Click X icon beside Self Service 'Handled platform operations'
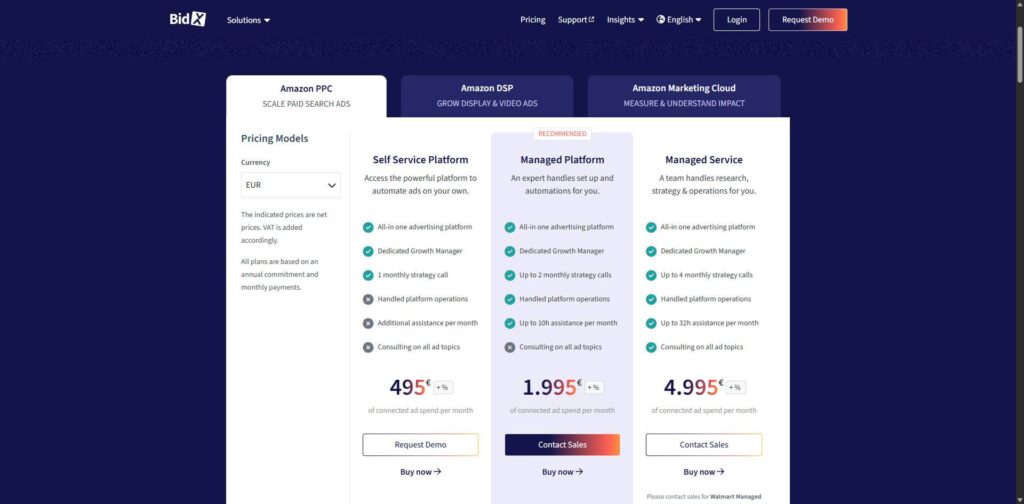Screen dimensions: 1024x504 [x=368, y=299]
